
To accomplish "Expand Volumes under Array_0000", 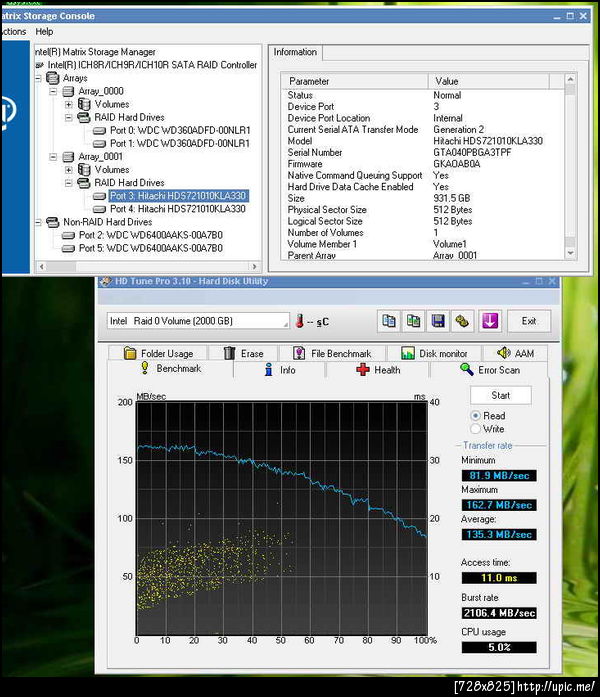I will click(68, 104).
